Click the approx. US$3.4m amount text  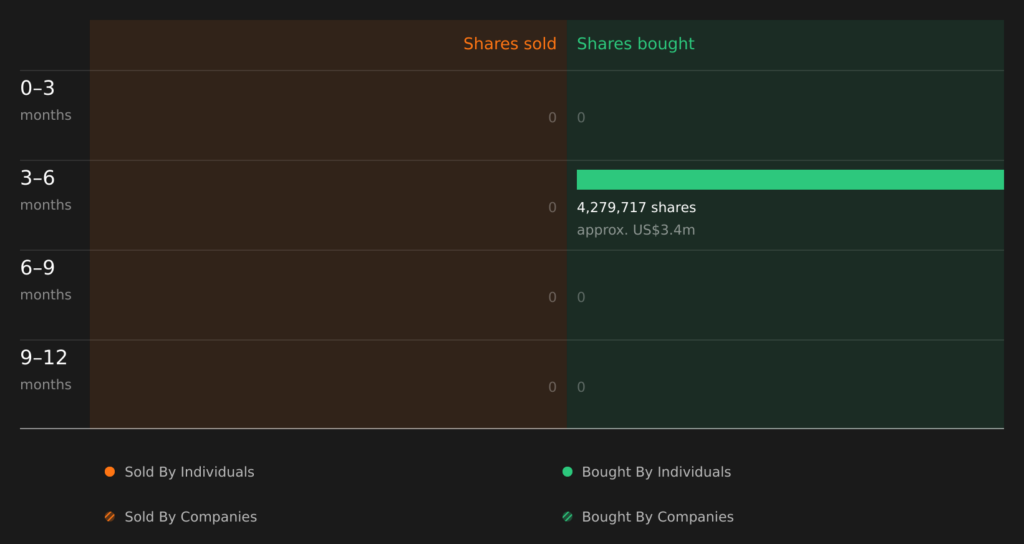coord(635,230)
